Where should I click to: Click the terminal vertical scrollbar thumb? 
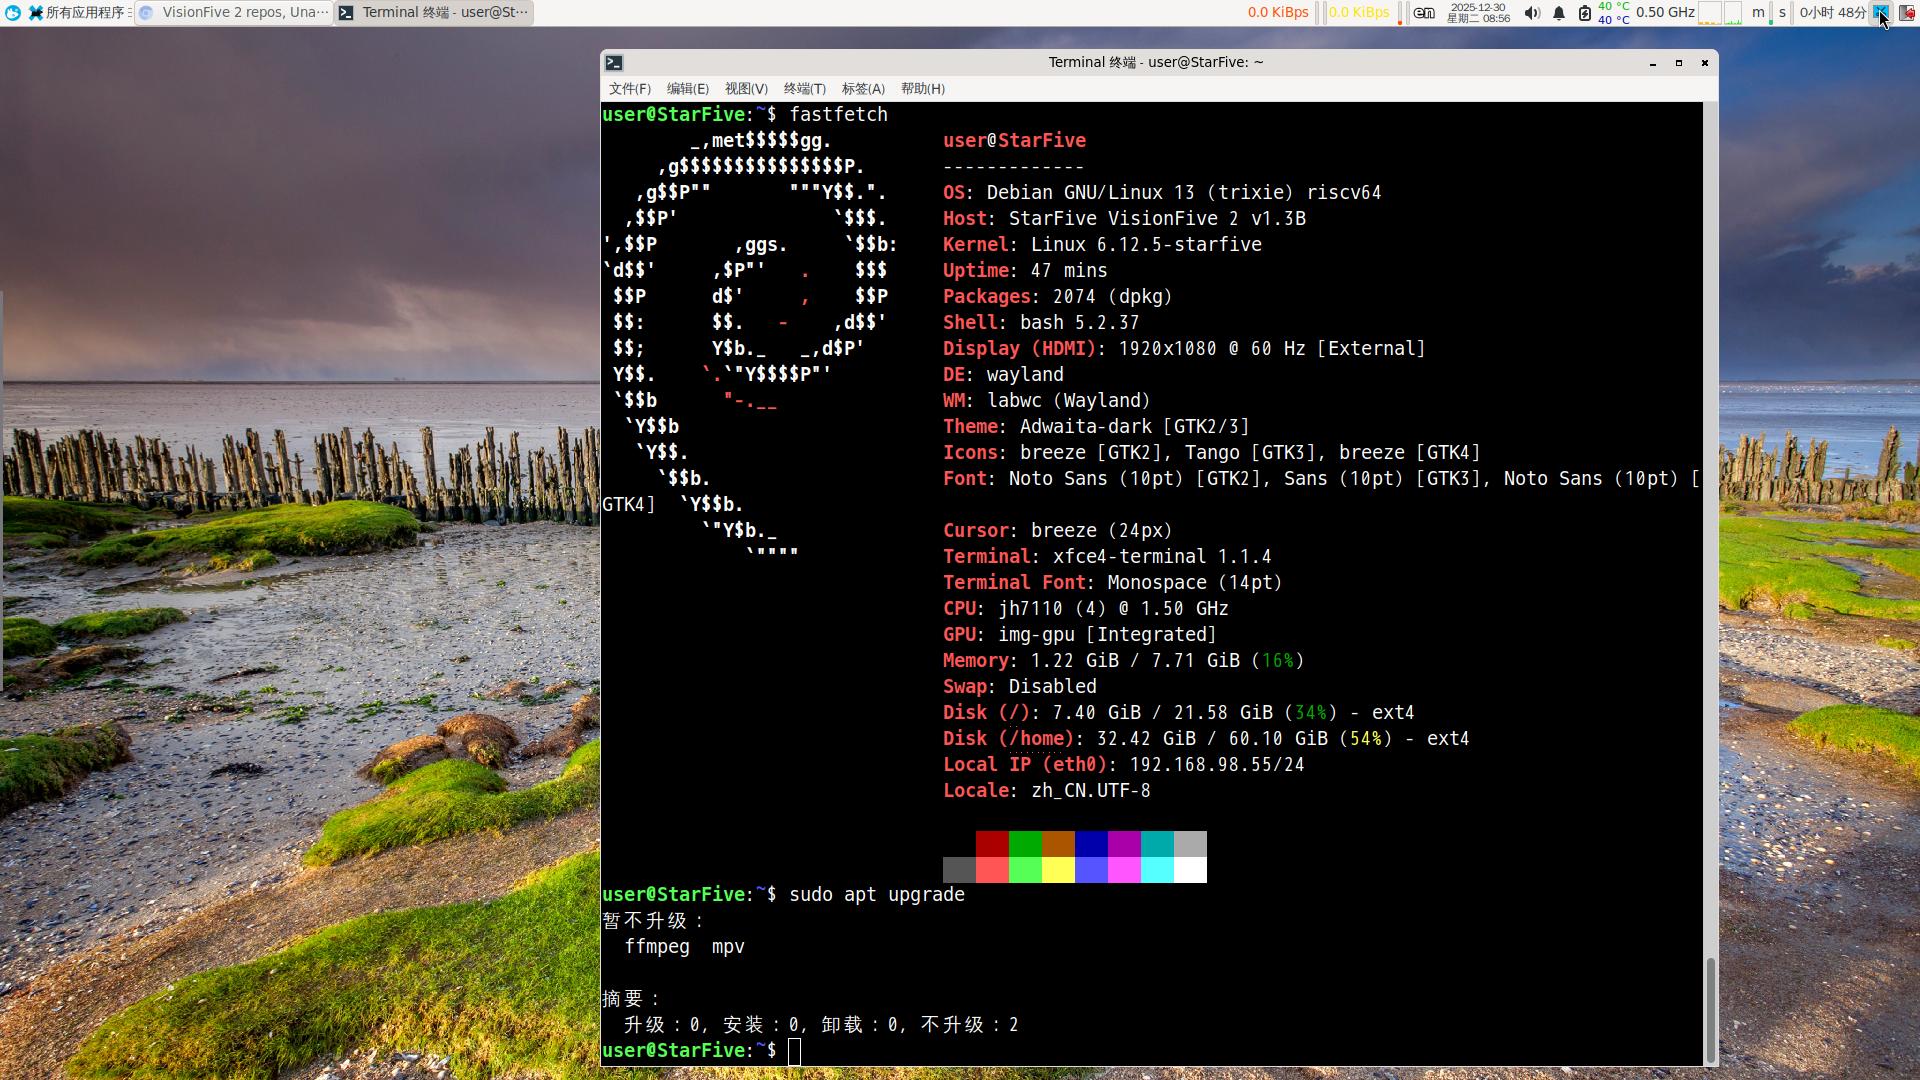[x=1710, y=1008]
